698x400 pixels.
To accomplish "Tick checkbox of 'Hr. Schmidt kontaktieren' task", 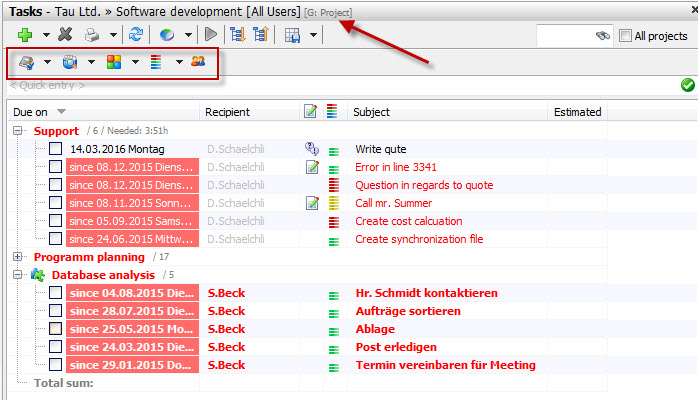I will [x=56, y=293].
